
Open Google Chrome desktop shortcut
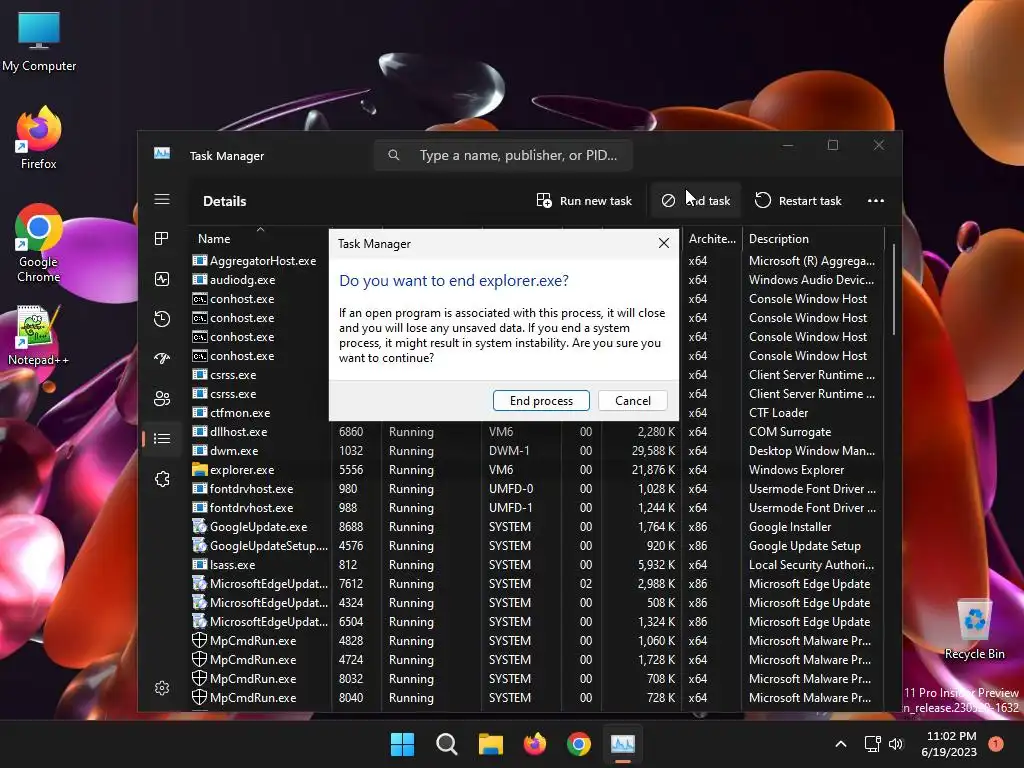[x=39, y=243]
